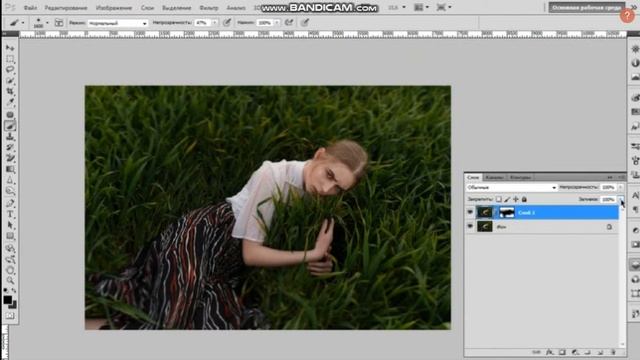Toggle lock position
This screenshot has height=360, width=640.
pos(516,199)
